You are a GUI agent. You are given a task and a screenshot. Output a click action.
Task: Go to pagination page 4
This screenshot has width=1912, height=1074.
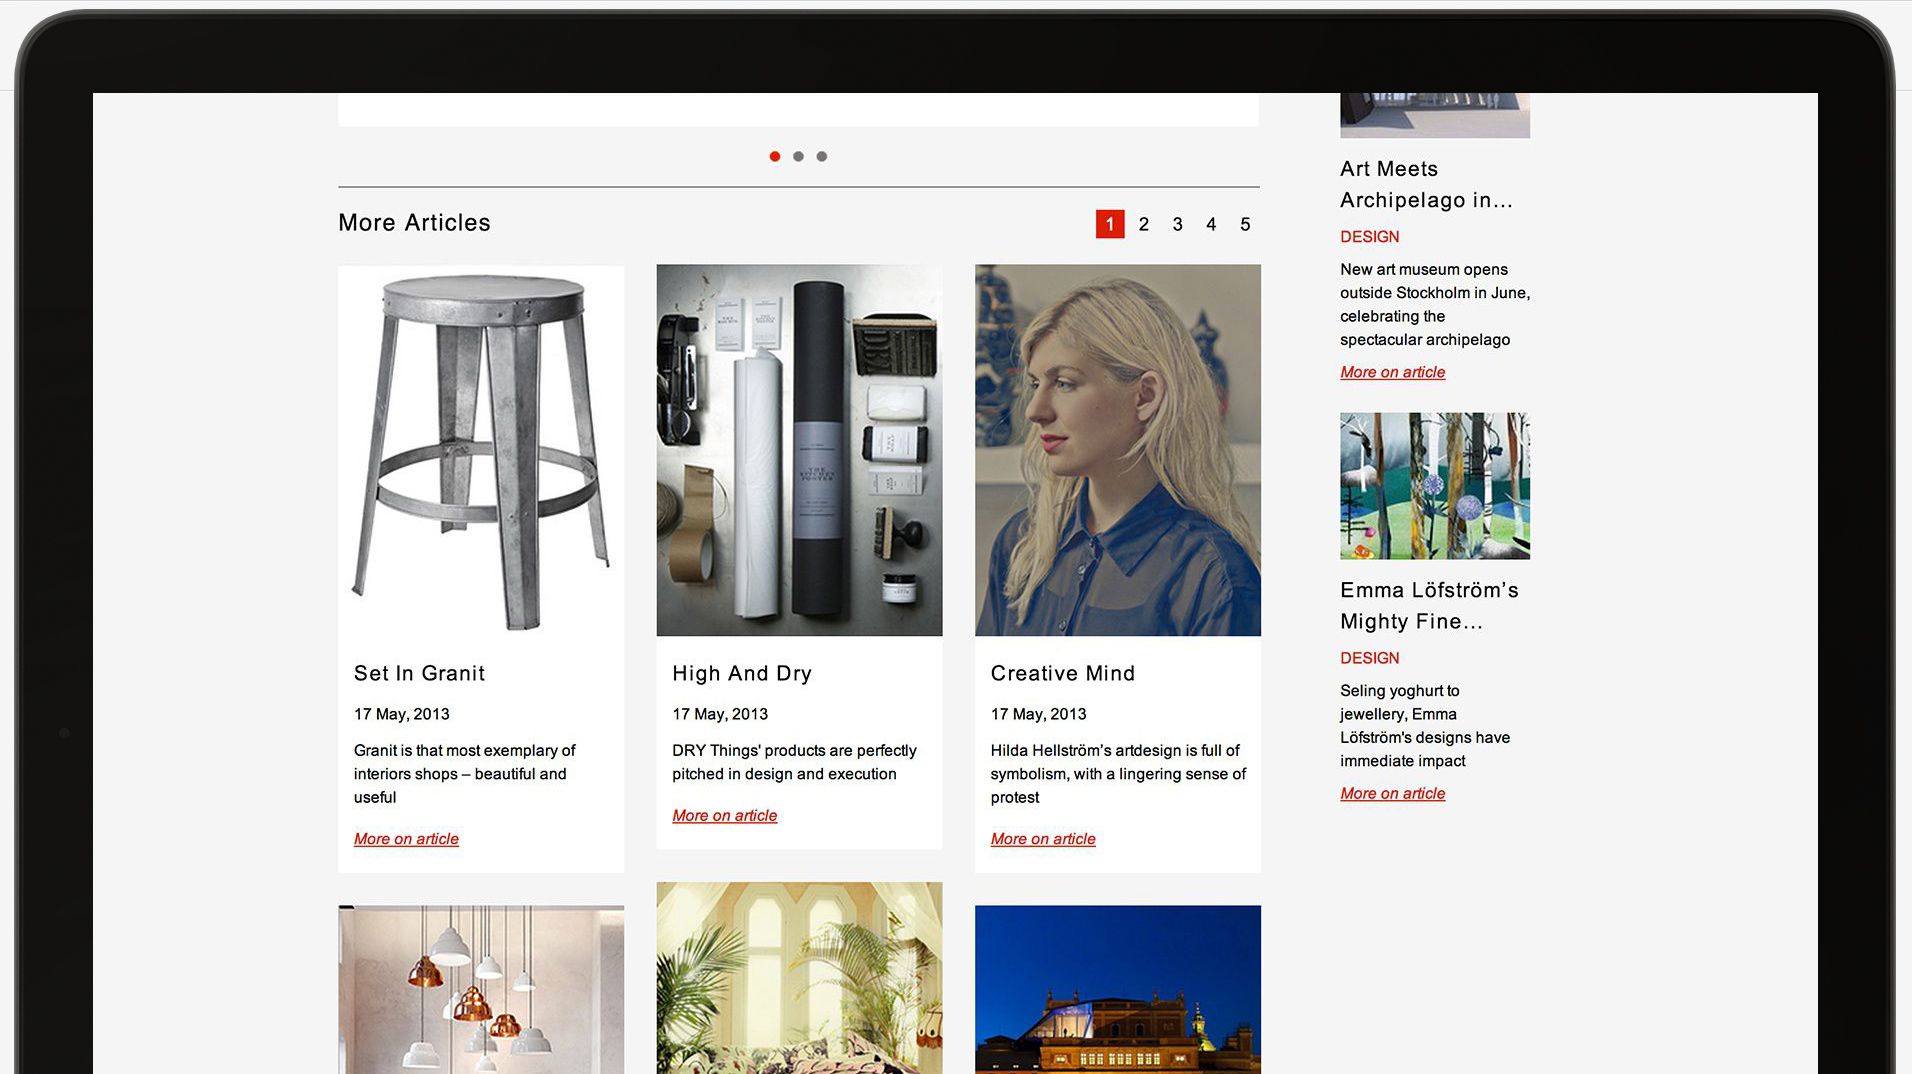click(1211, 224)
